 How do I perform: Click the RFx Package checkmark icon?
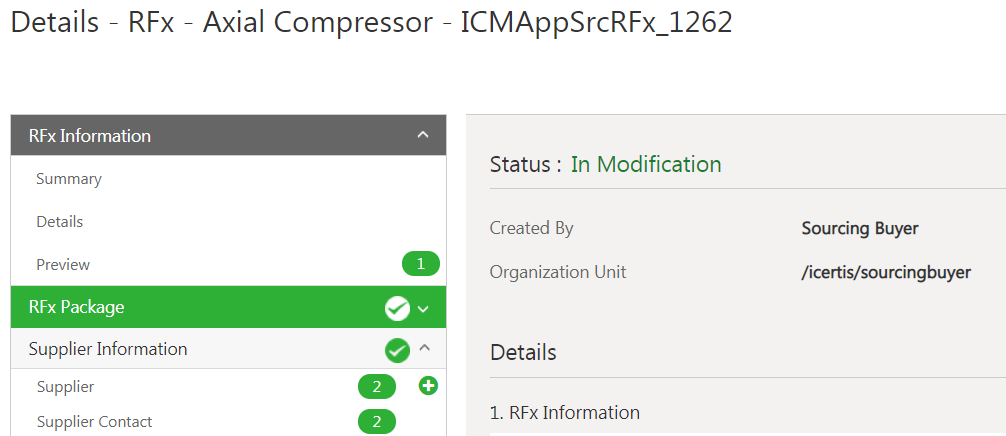tap(397, 309)
